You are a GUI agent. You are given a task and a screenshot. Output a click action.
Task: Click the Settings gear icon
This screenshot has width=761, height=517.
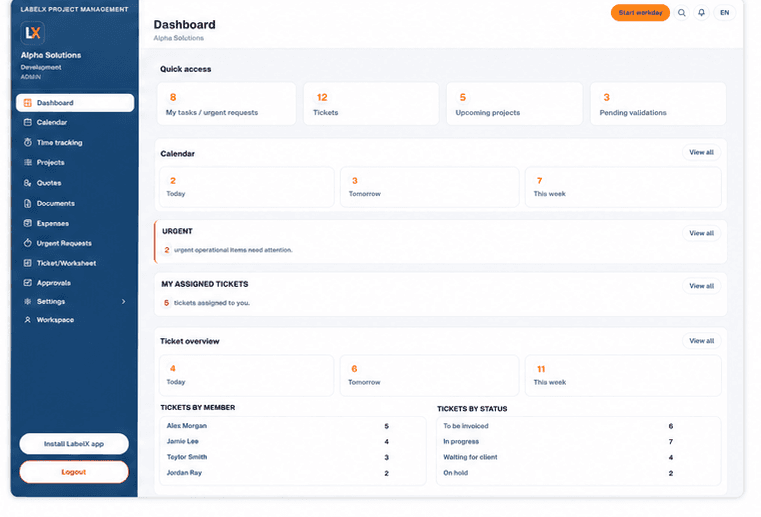[x=28, y=301]
